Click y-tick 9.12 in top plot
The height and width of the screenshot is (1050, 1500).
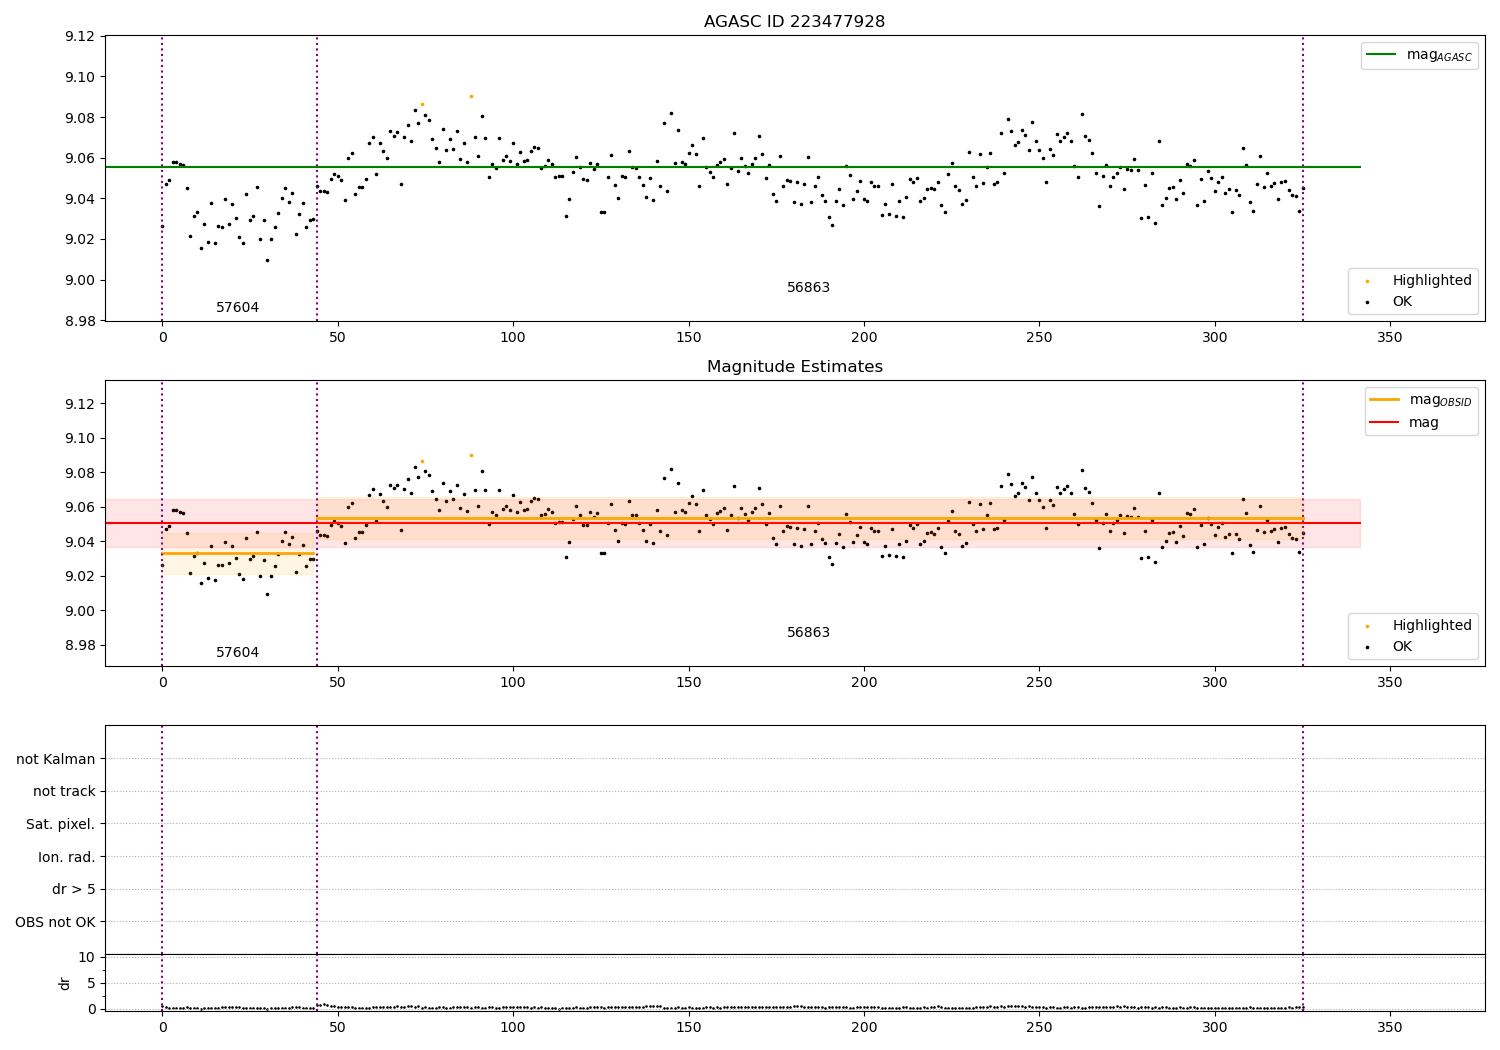(79, 37)
